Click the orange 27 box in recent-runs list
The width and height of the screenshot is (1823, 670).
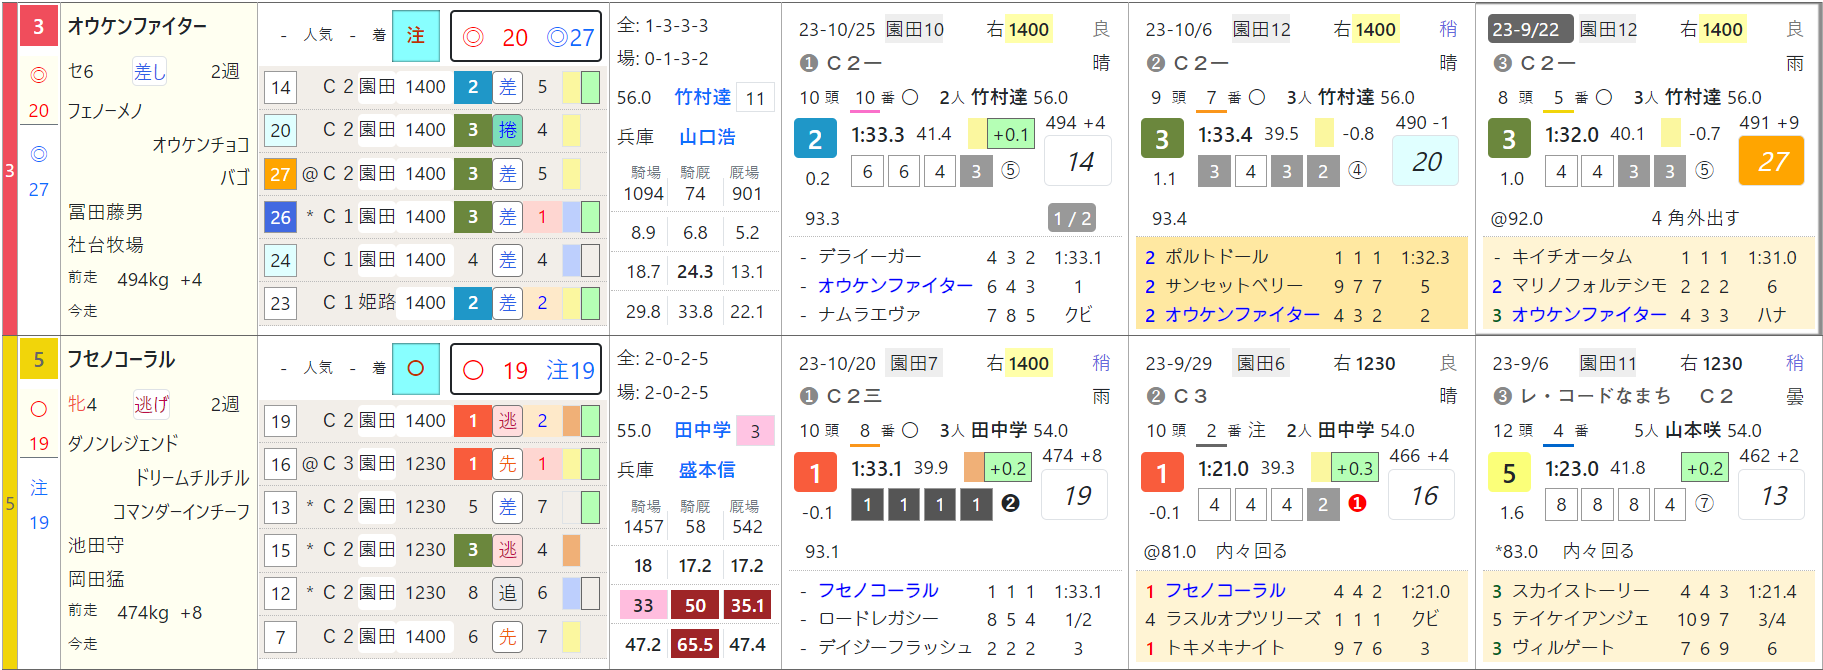(280, 174)
